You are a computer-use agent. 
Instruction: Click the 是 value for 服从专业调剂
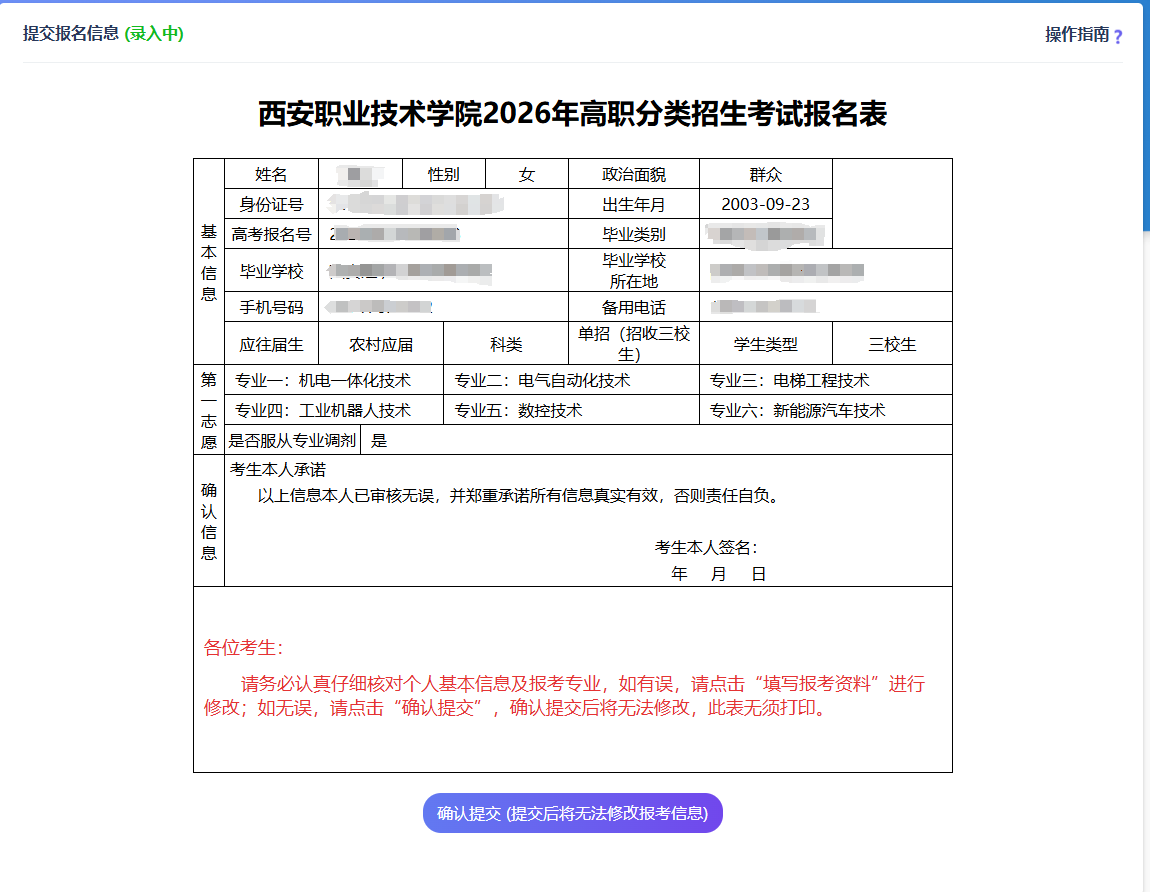(x=379, y=440)
